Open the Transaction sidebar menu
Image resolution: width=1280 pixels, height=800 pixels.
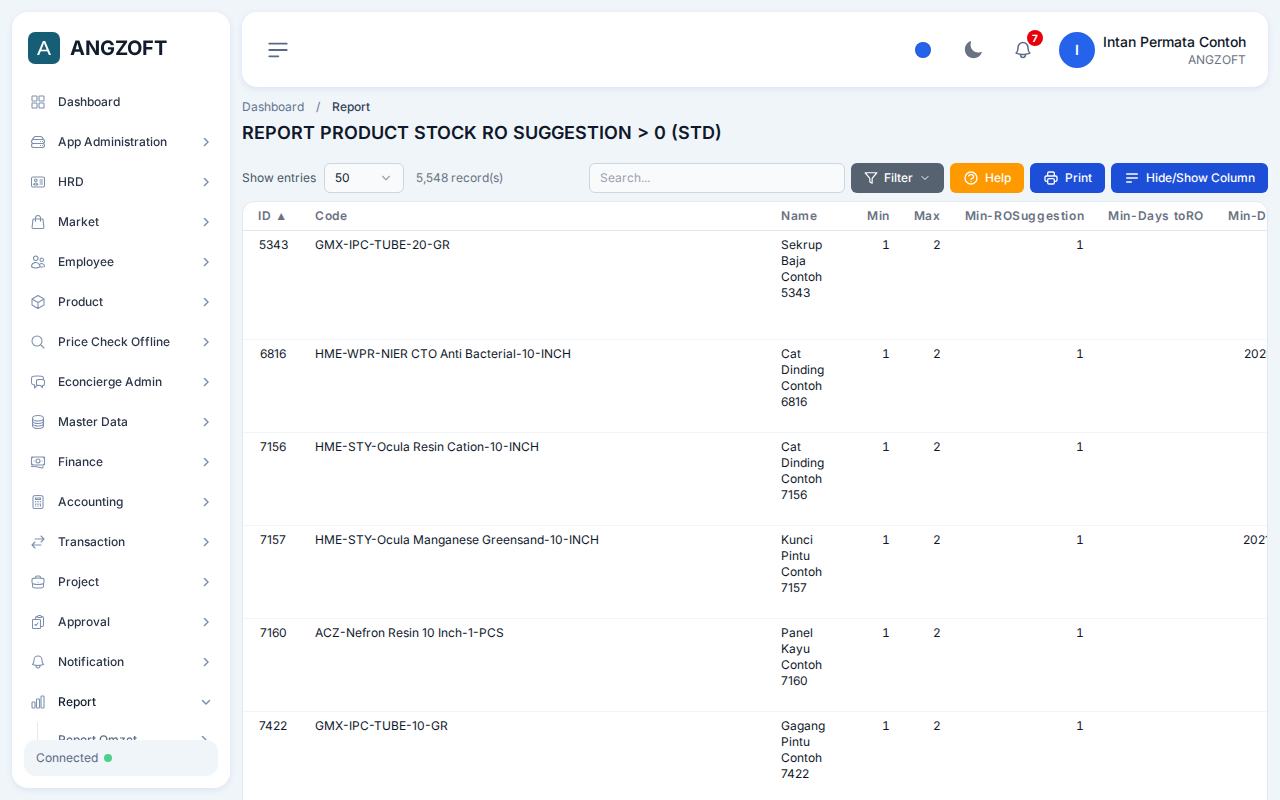(121, 542)
